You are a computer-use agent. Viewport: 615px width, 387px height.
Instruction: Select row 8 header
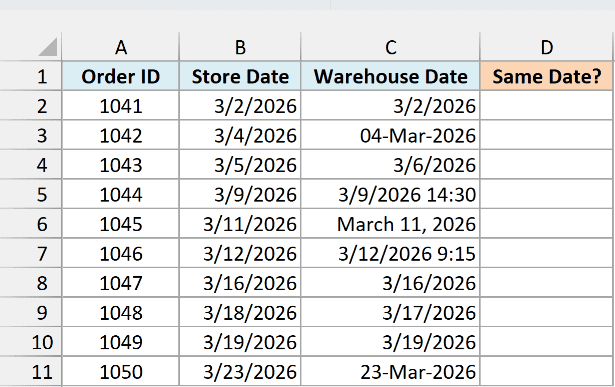click(31, 283)
